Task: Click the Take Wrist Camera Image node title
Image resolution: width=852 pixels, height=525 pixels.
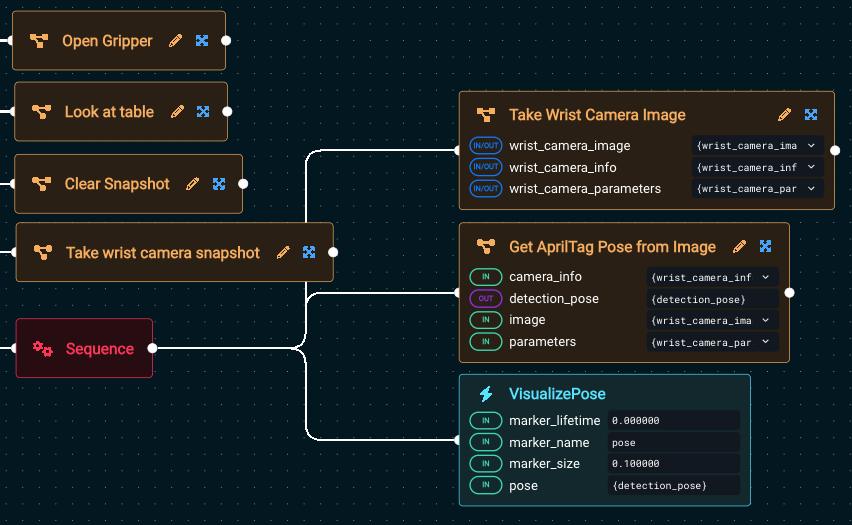Action: 597,115
